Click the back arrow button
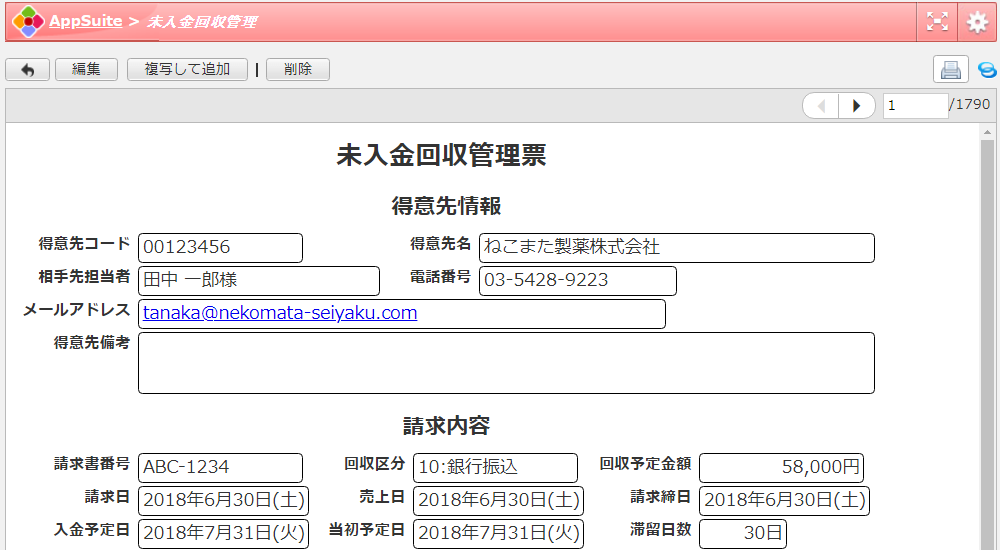 [x=27, y=69]
